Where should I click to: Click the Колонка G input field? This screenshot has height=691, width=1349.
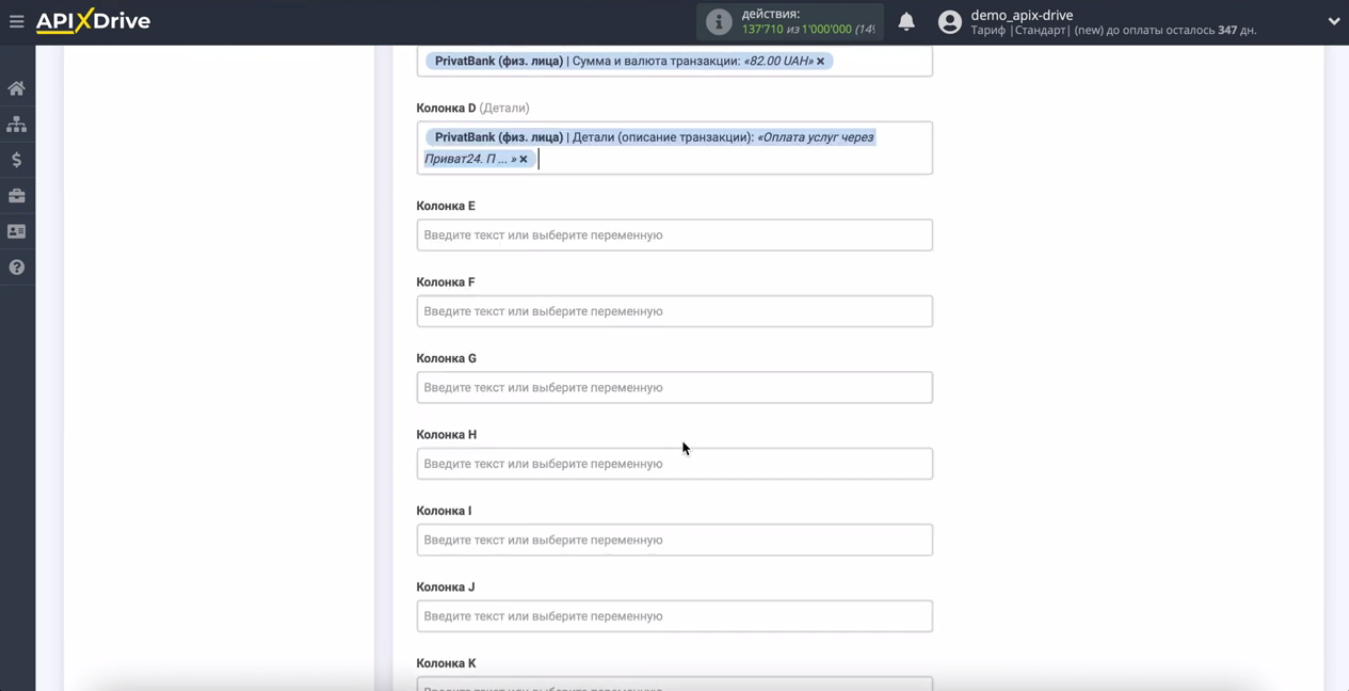pyautogui.click(x=674, y=387)
